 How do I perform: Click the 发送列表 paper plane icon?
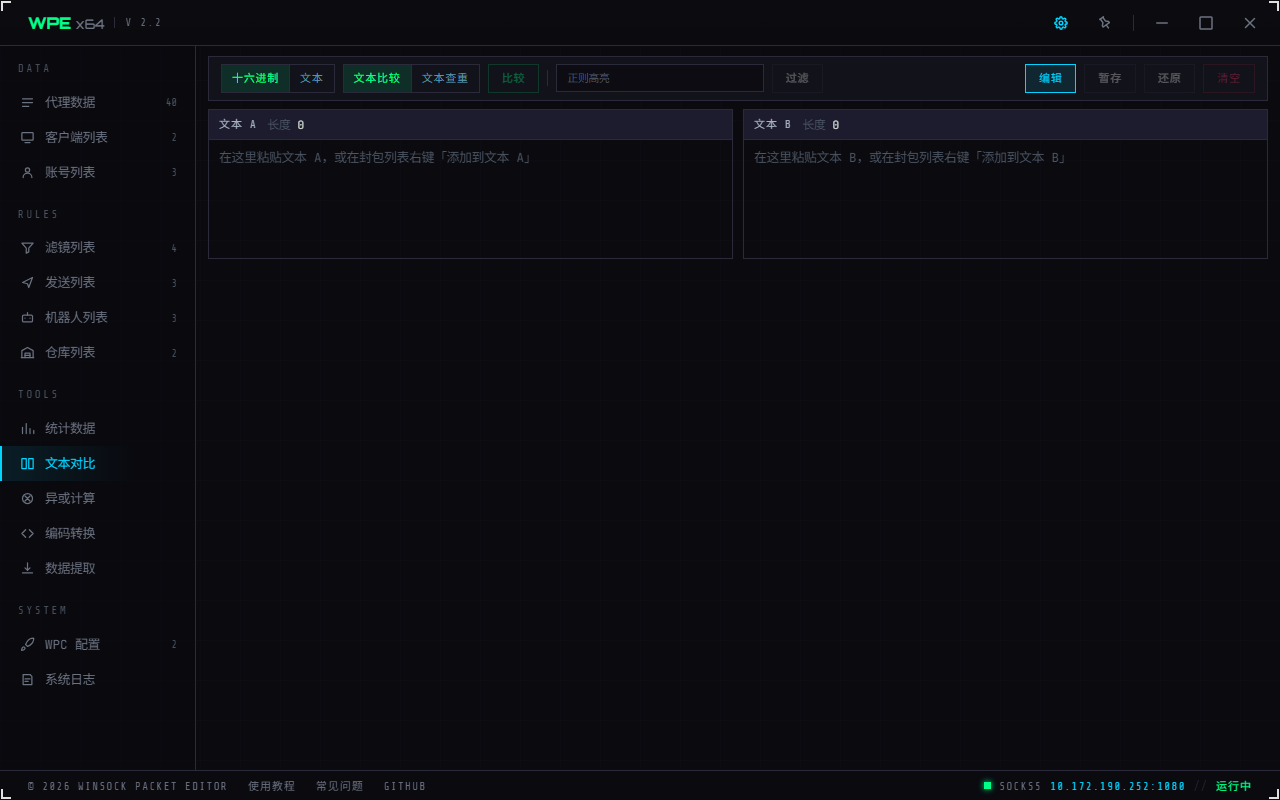28,282
